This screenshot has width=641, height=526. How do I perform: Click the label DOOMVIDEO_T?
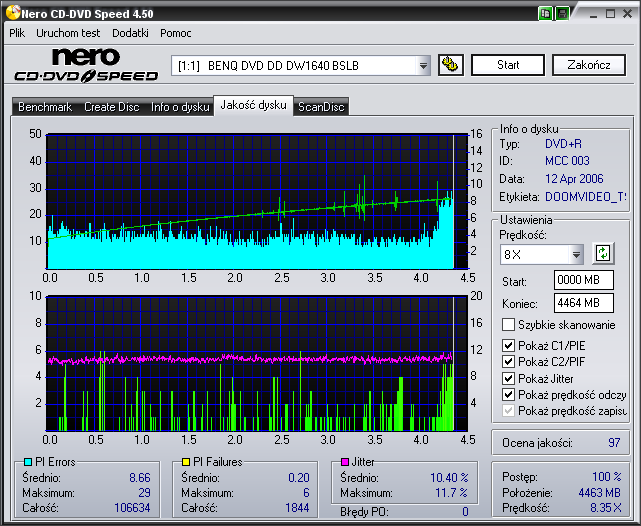(x=585, y=197)
